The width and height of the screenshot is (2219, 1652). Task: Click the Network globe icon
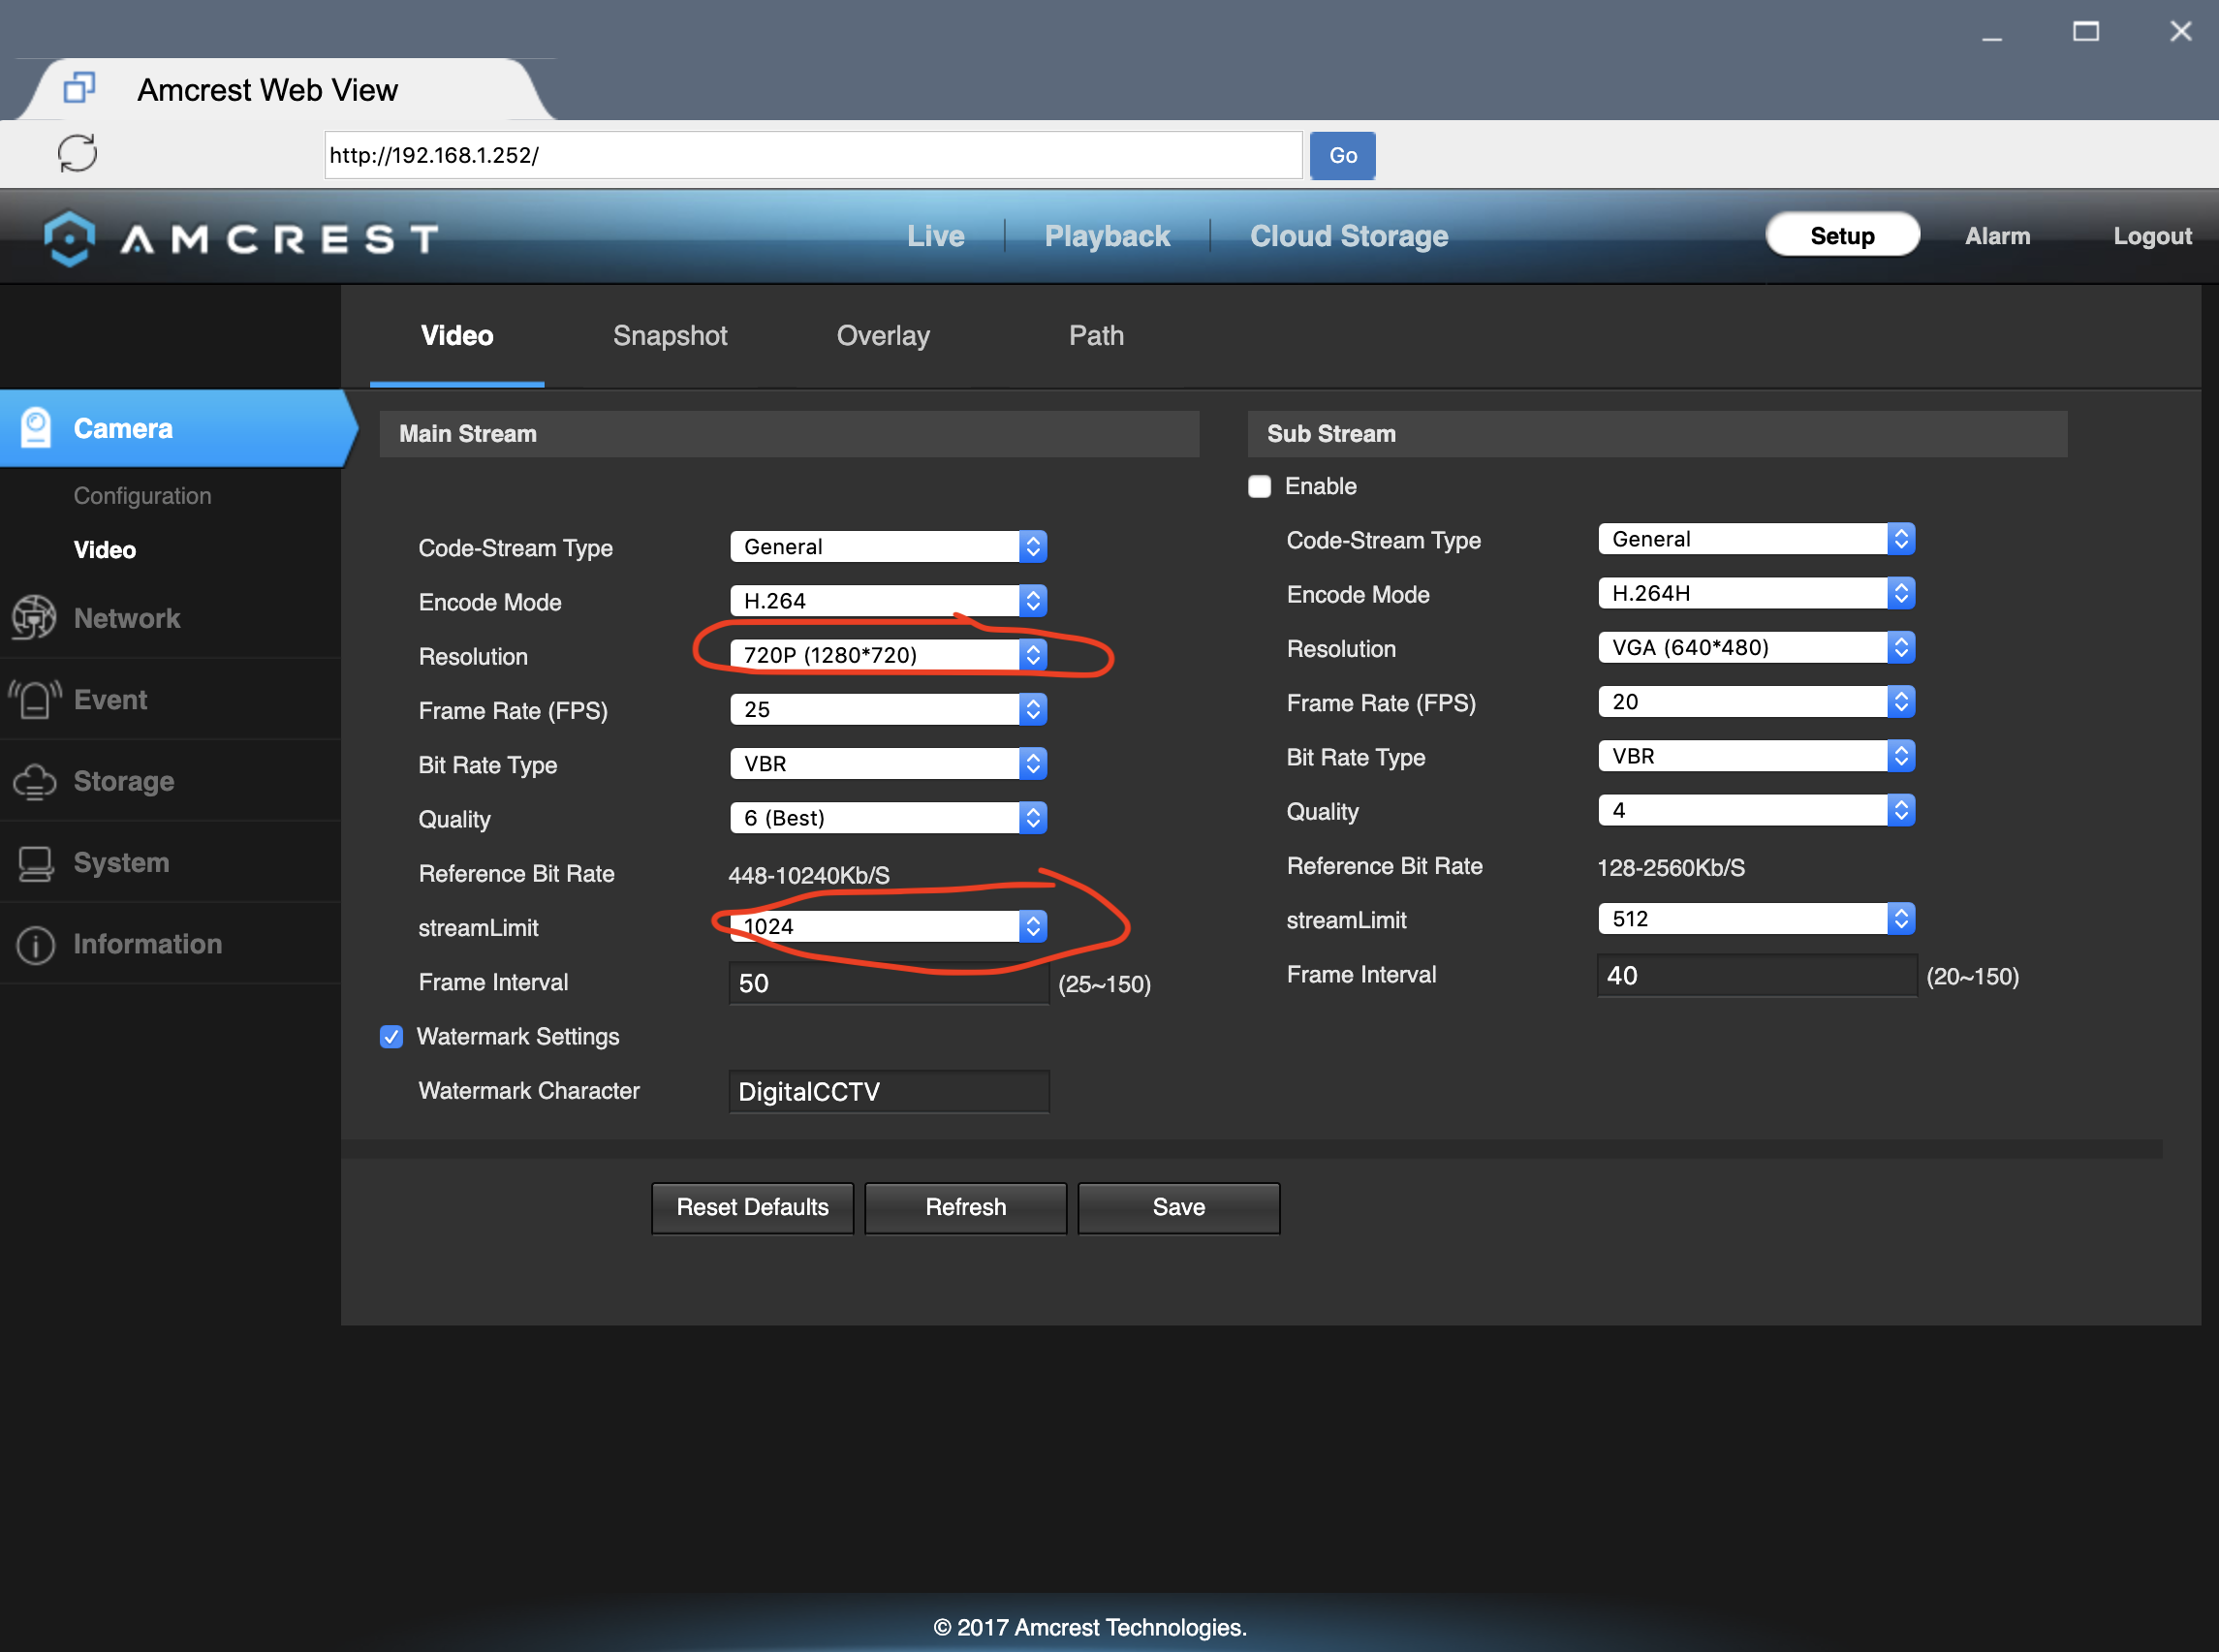(34, 617)
